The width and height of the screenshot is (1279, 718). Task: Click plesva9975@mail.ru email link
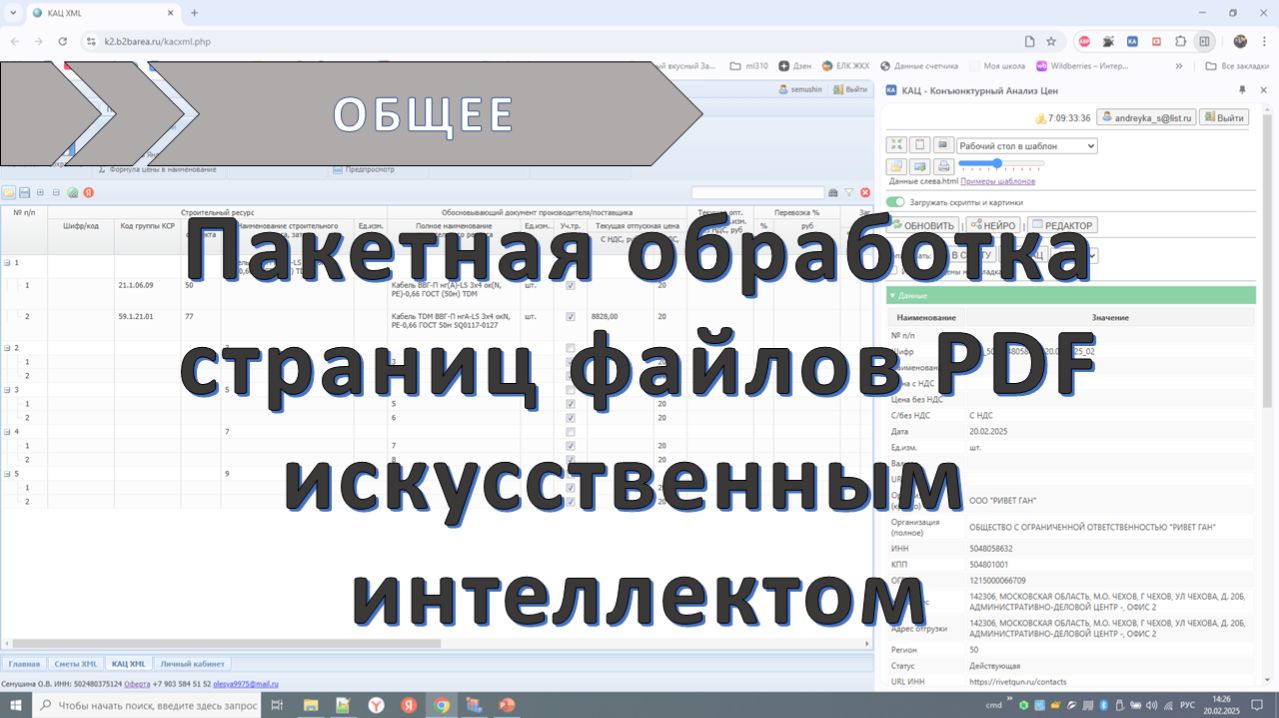pyautogui.click(x=246, y=684)
